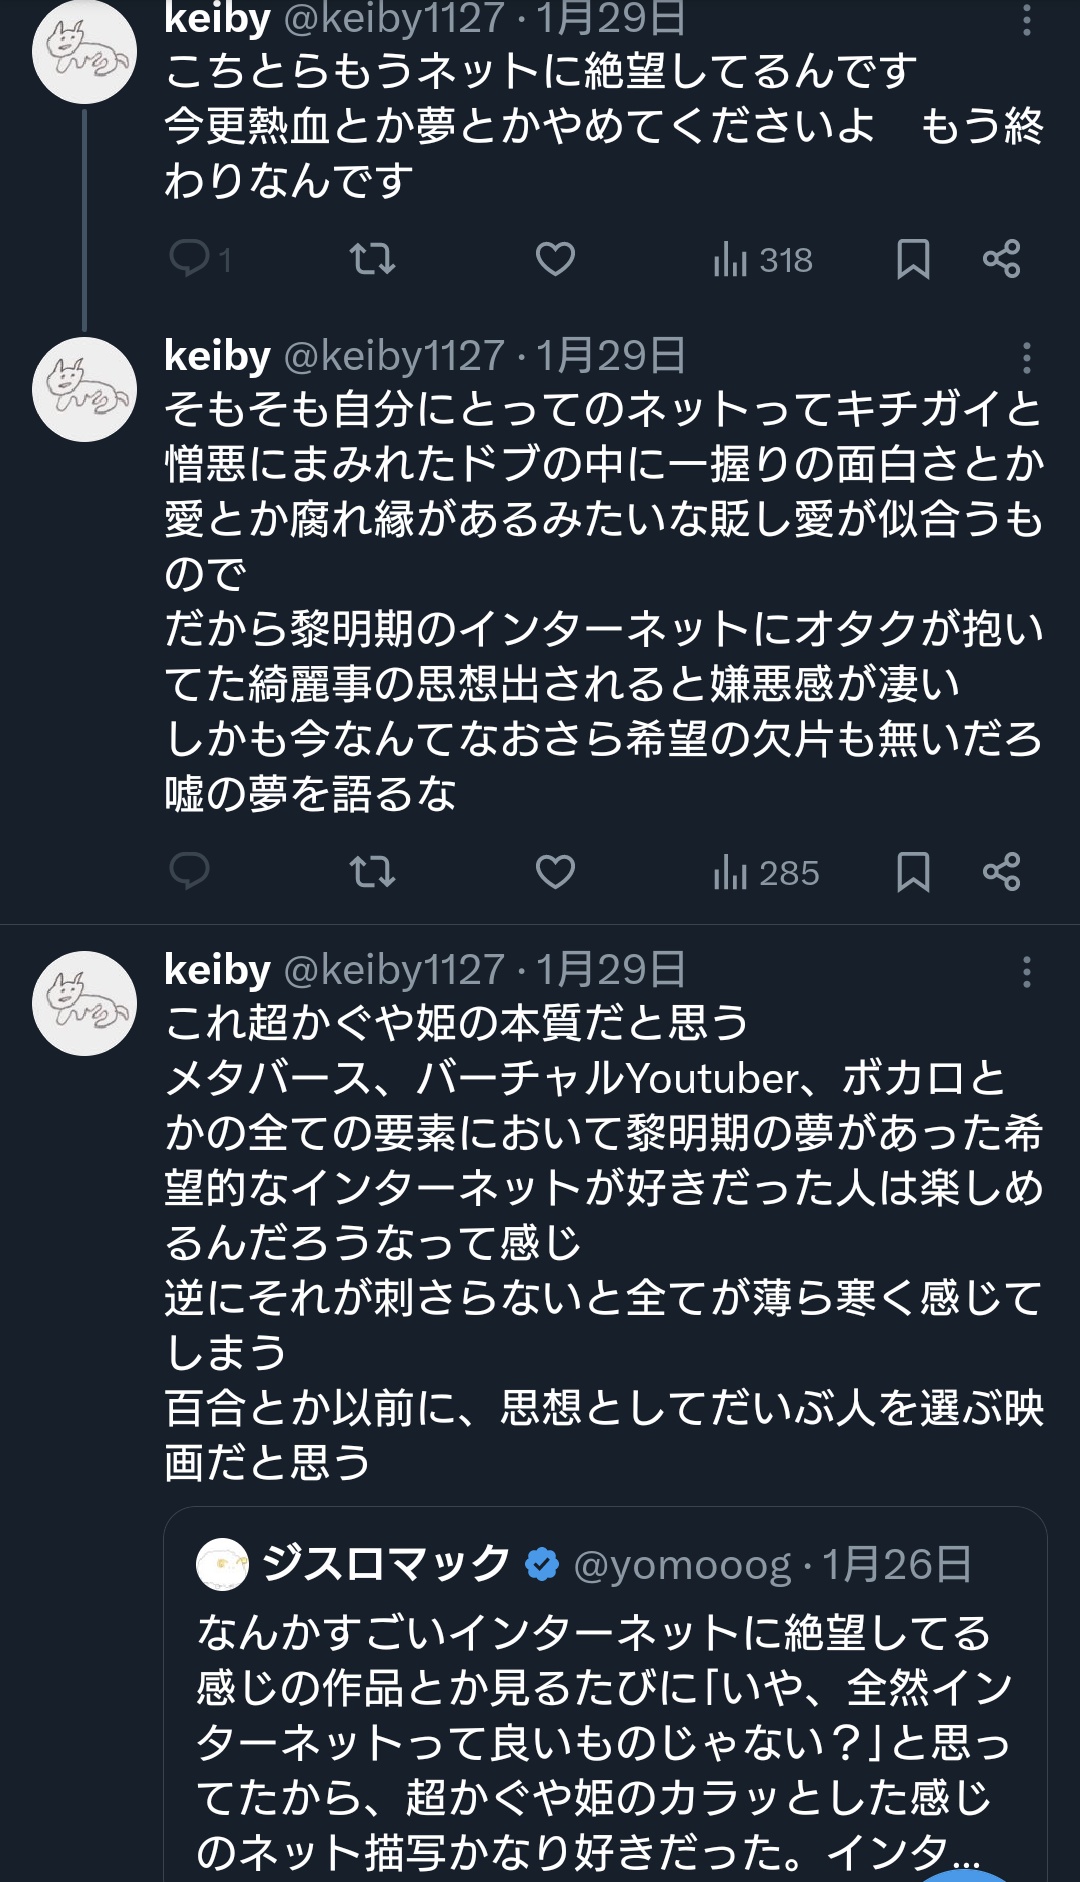Share the tweet with 285 views
The width and height of the screenshot is (1080, 1882).
tap(1001, 872)
